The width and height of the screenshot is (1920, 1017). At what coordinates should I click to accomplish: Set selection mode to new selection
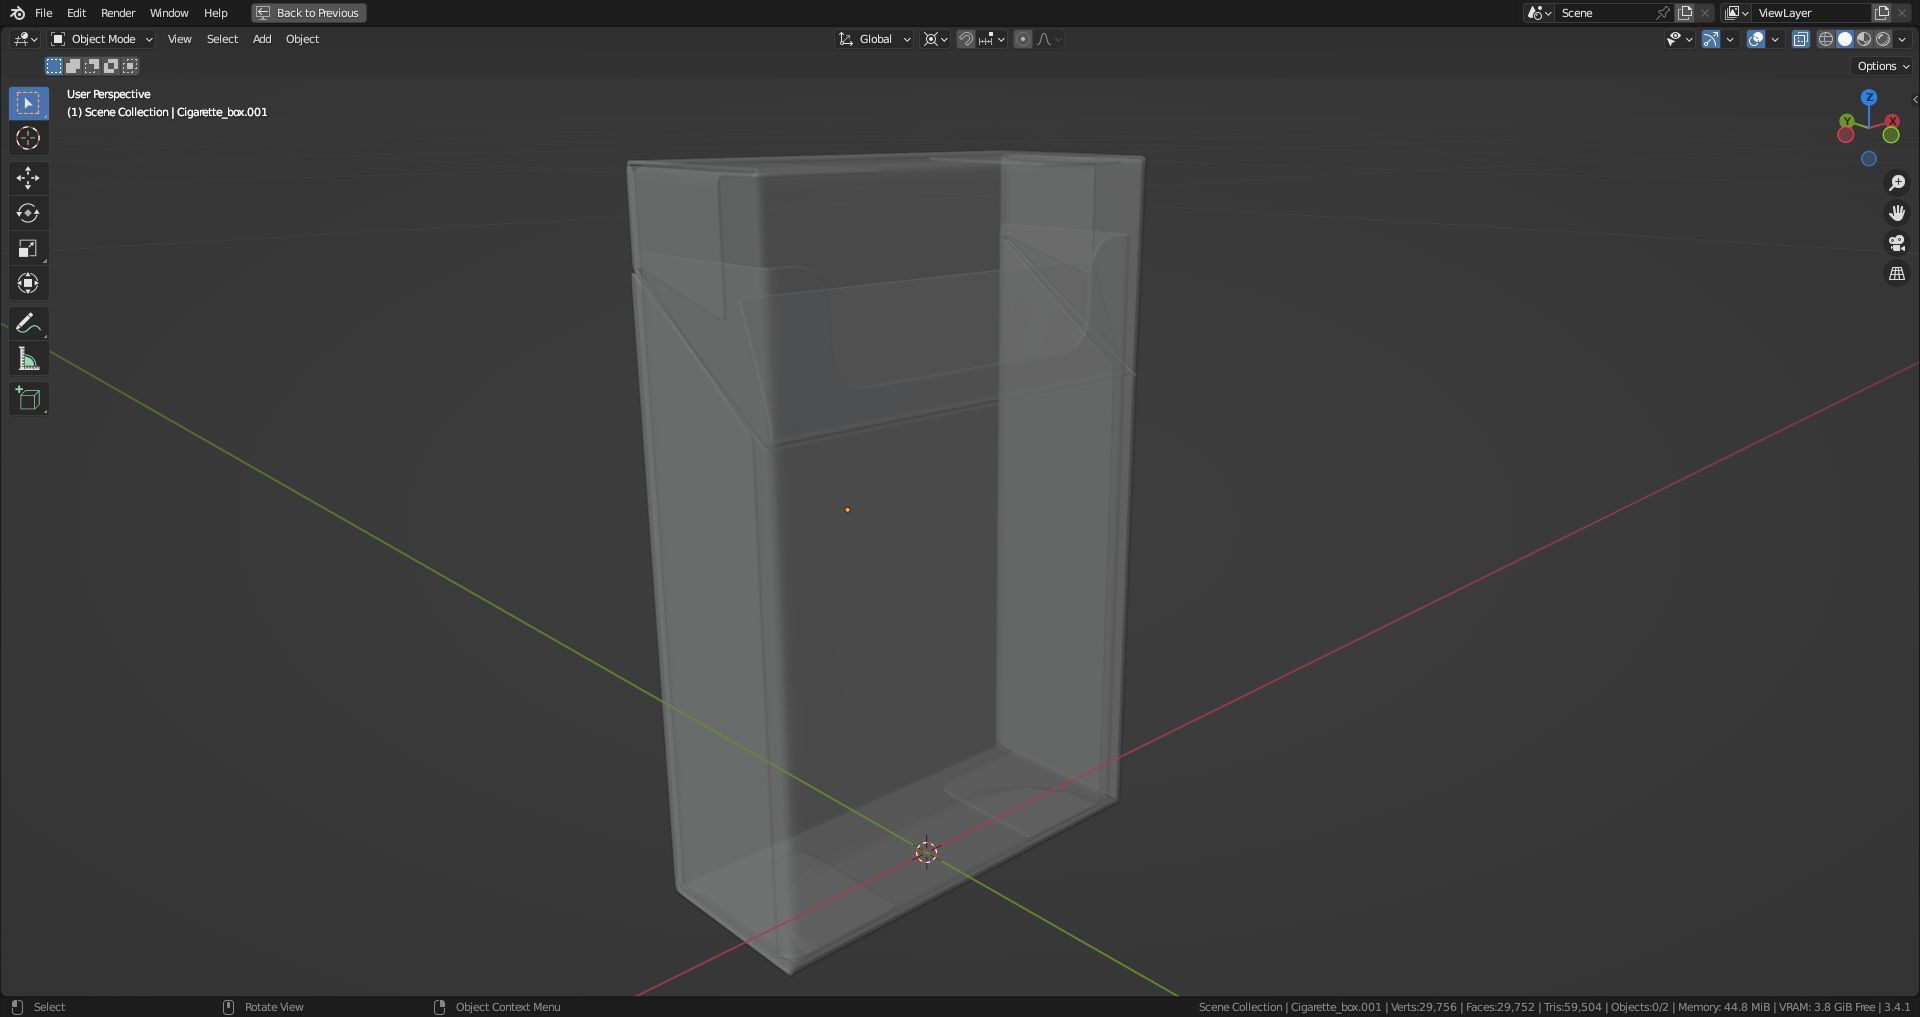pos(54,66)
